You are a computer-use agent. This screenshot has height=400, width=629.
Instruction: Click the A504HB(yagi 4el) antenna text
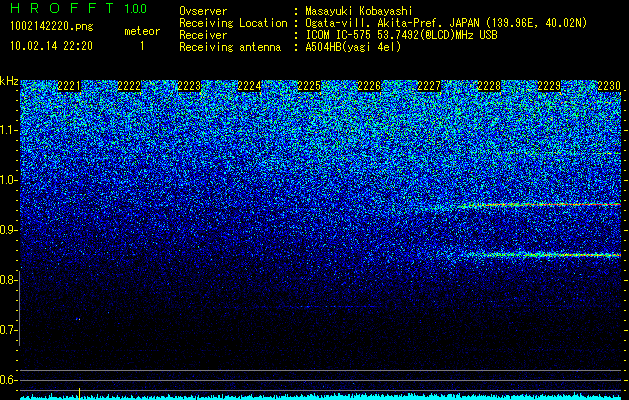(353, 47)
